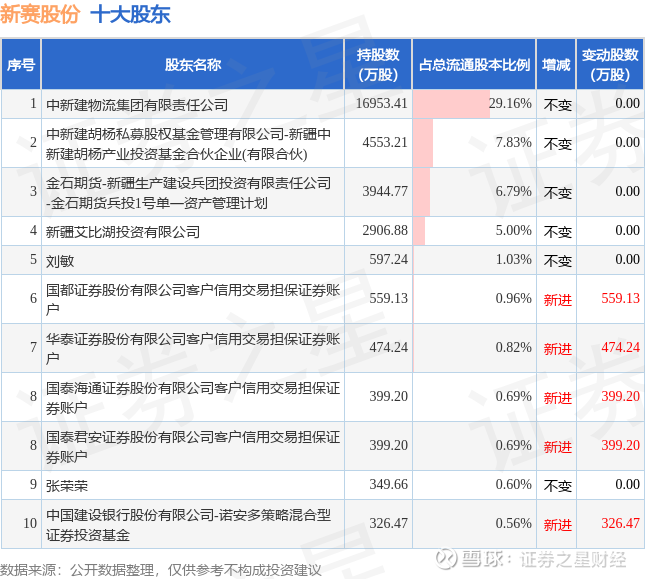The image size is (645, 579).
Task: Click shareholder 中新建物流集团有限责任公司
Action: [x=137, y=105]
